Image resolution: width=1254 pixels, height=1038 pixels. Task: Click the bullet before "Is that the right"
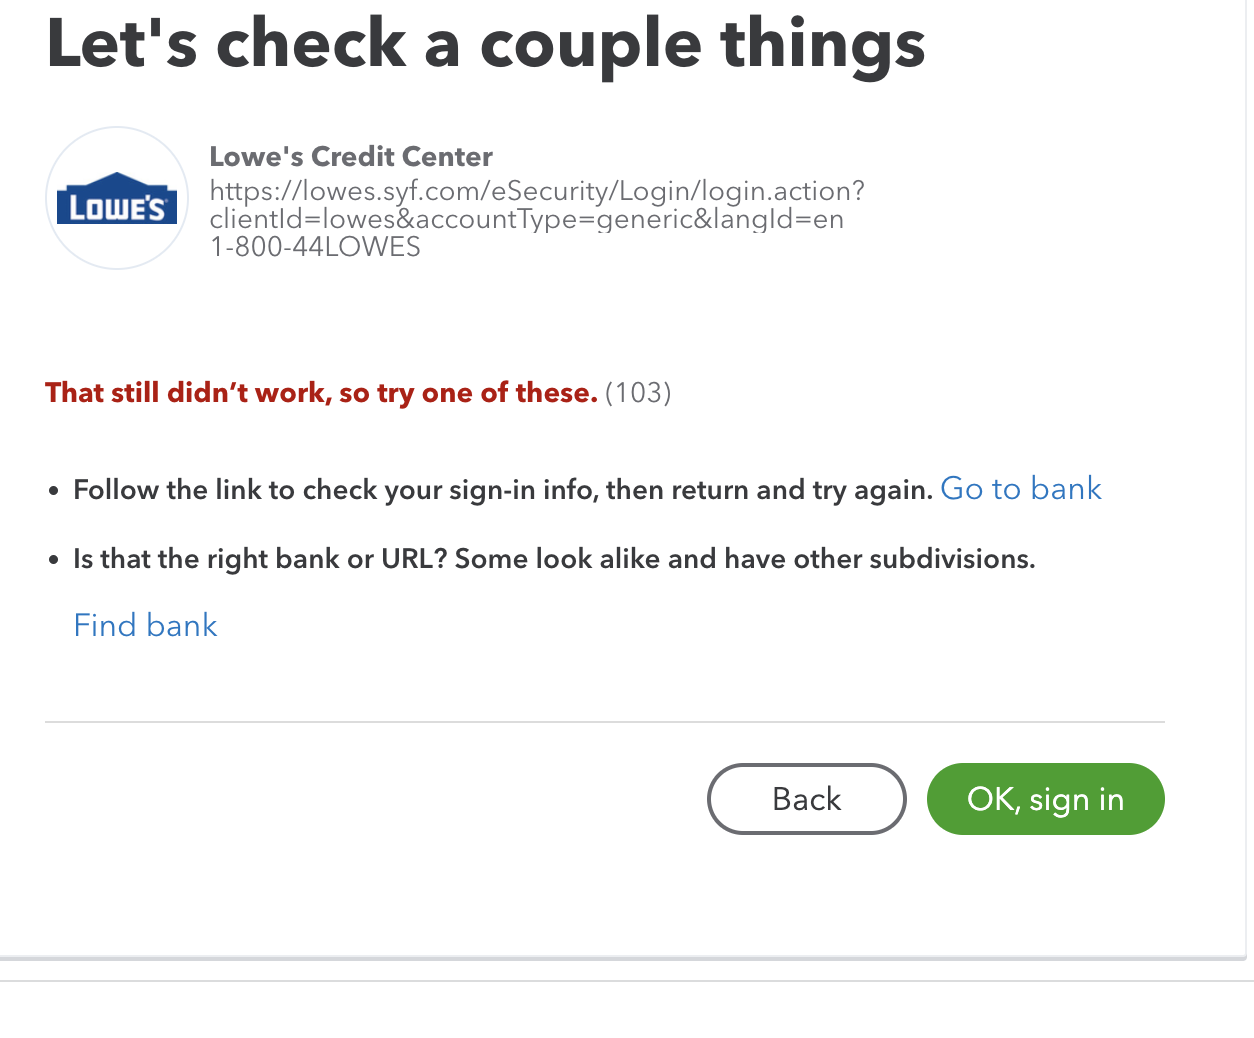click(54, 561)
